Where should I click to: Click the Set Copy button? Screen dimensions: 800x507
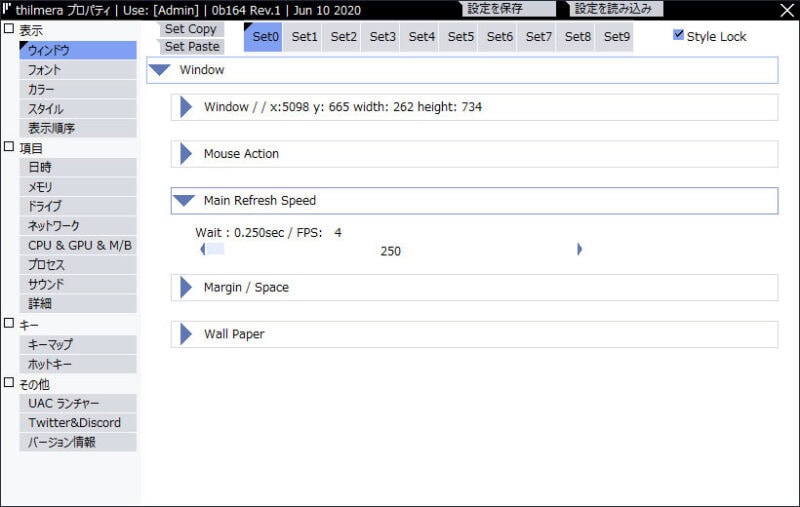(x=190, y=29)
